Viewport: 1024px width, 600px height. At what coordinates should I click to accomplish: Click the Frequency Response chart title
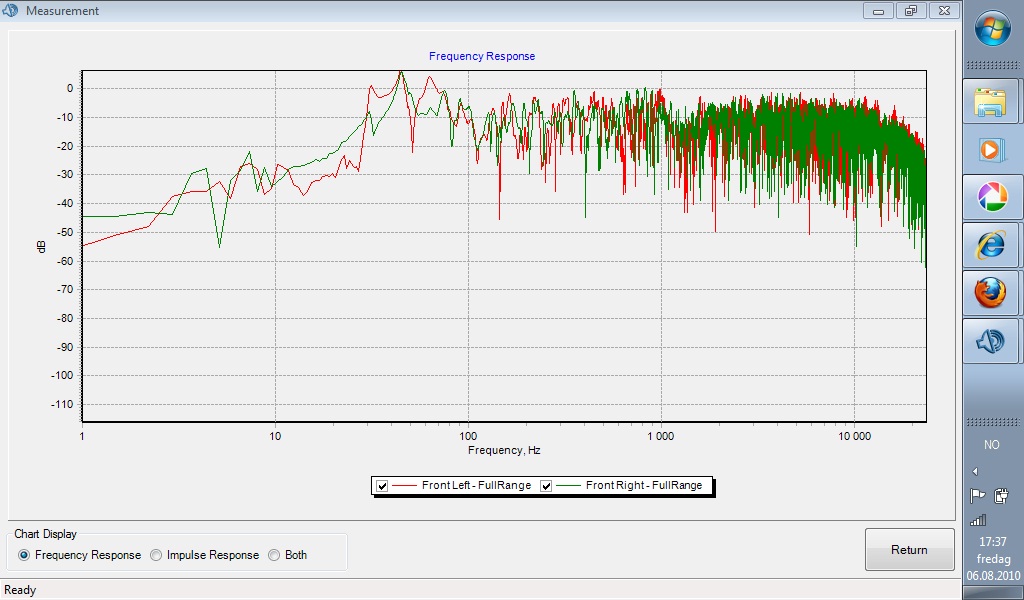point(482,56)
